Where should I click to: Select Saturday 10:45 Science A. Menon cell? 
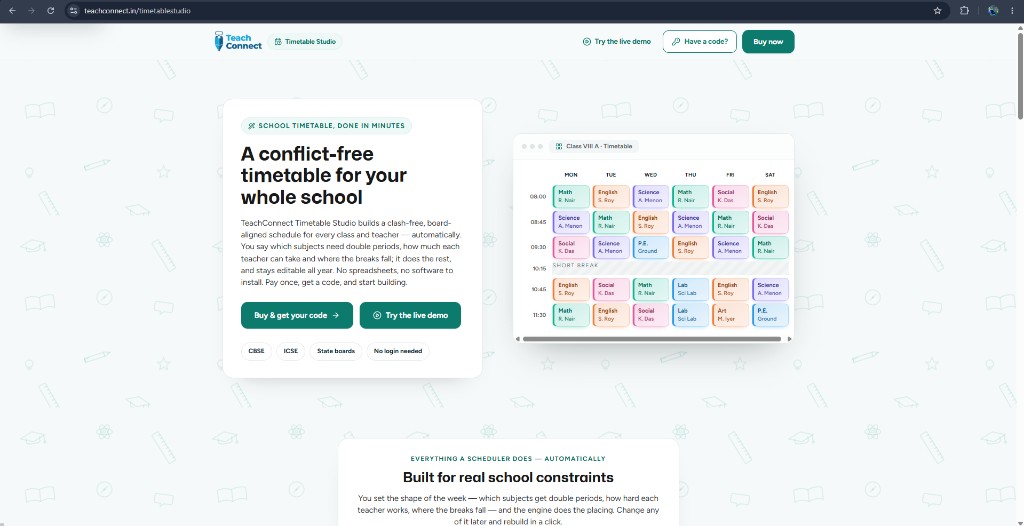[x=771, y=289]
